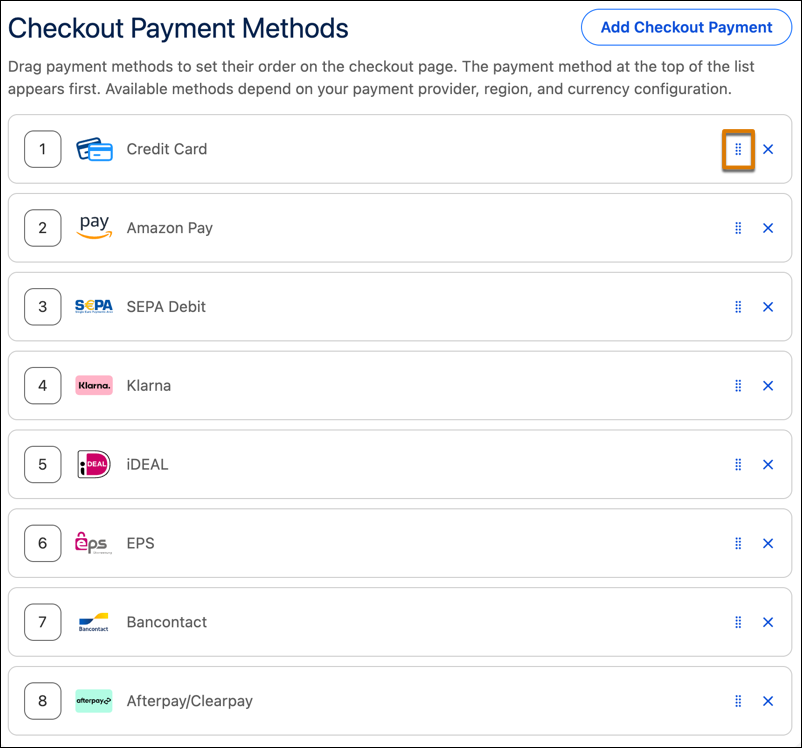This screenshot has width=802, height=748.
Task: Click the Bancontact drag handle icon
Action: pos(738,622)
